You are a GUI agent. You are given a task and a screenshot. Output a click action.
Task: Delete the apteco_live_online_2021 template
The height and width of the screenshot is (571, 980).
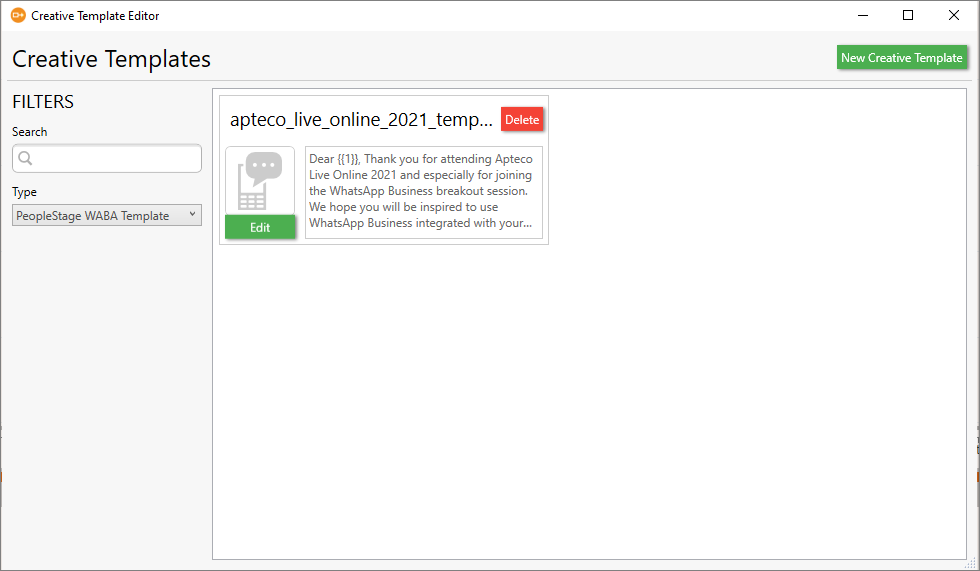[522, 119]
